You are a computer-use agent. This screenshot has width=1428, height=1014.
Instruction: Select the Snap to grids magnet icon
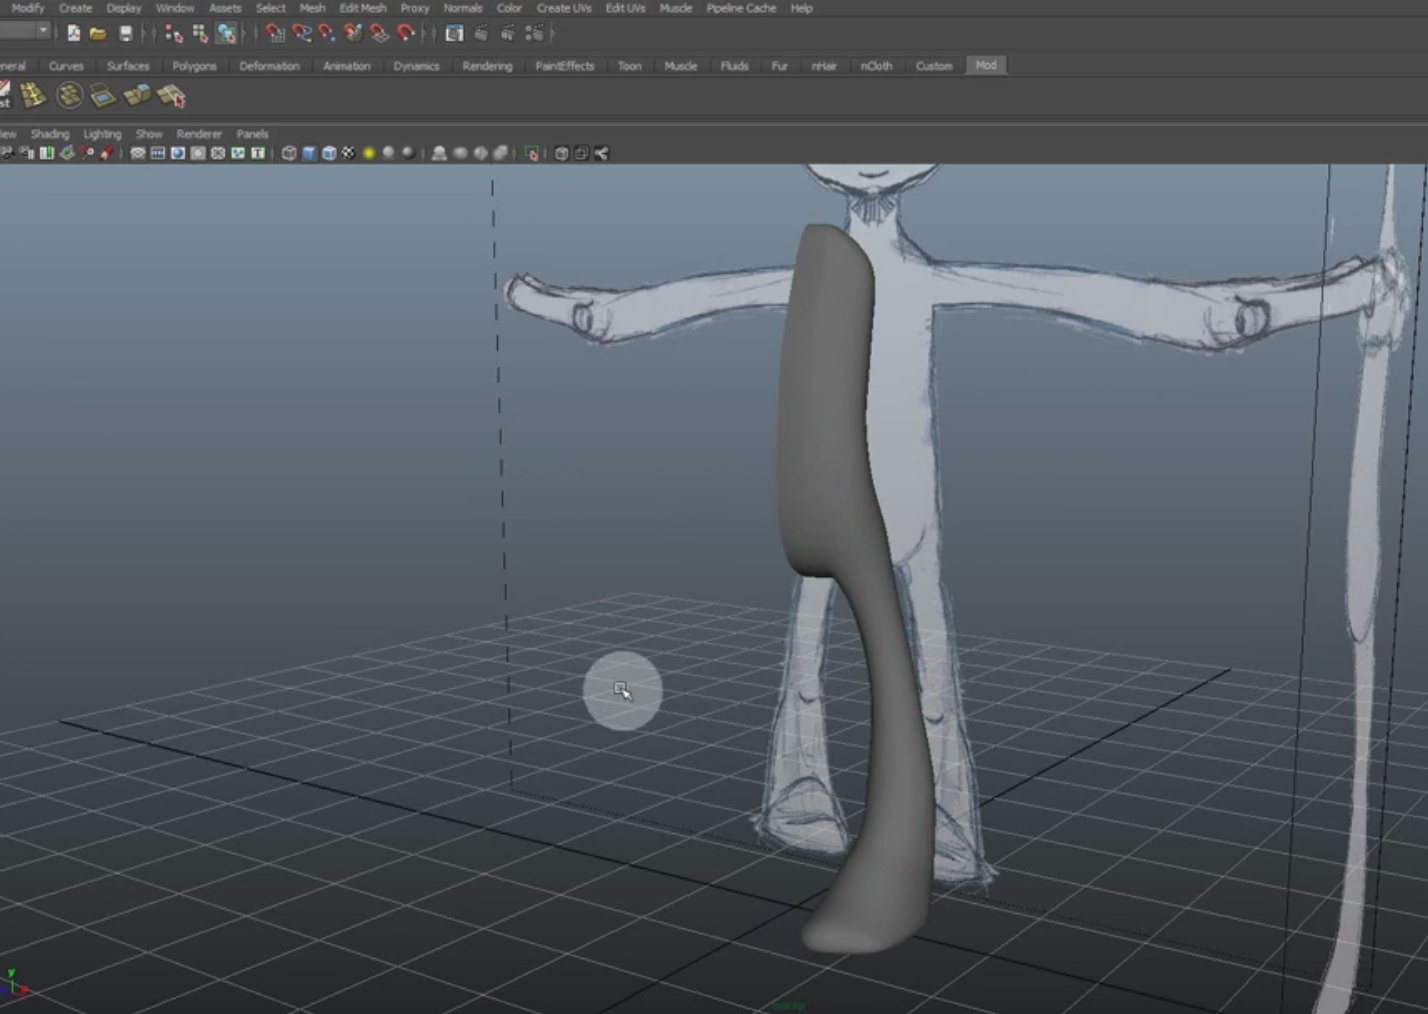(275, 34)
